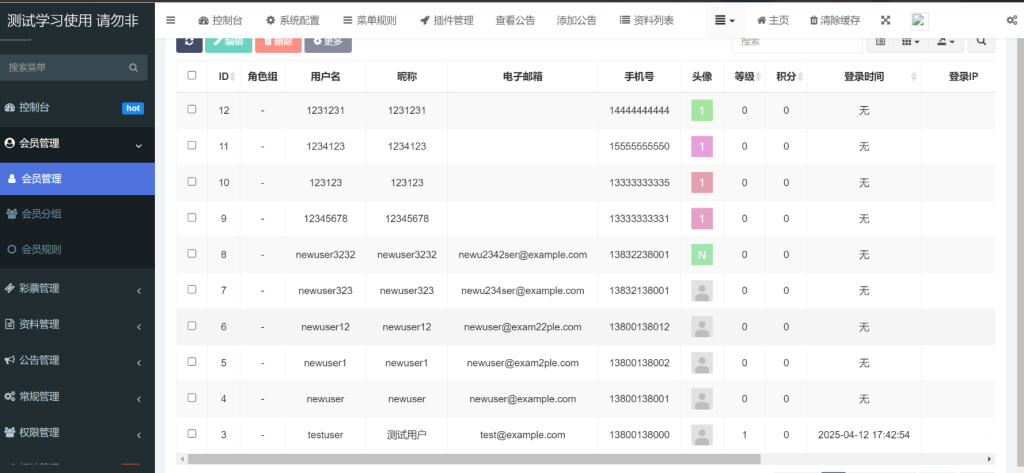Click the email newuser@example.com
Screen dimensions: 1024x473
pyautogui.click(x=522, y=399)
